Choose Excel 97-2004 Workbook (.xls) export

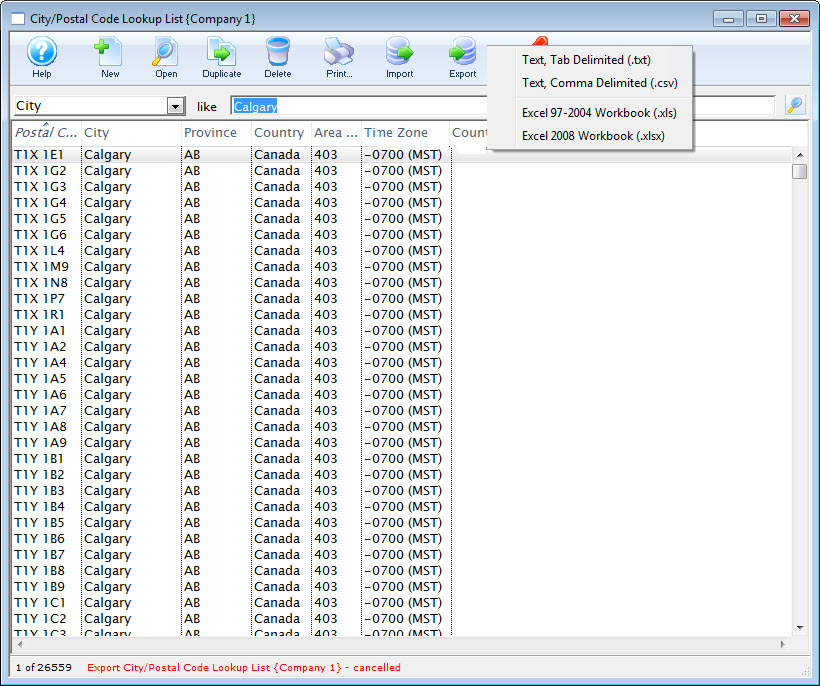click(599, 113)
